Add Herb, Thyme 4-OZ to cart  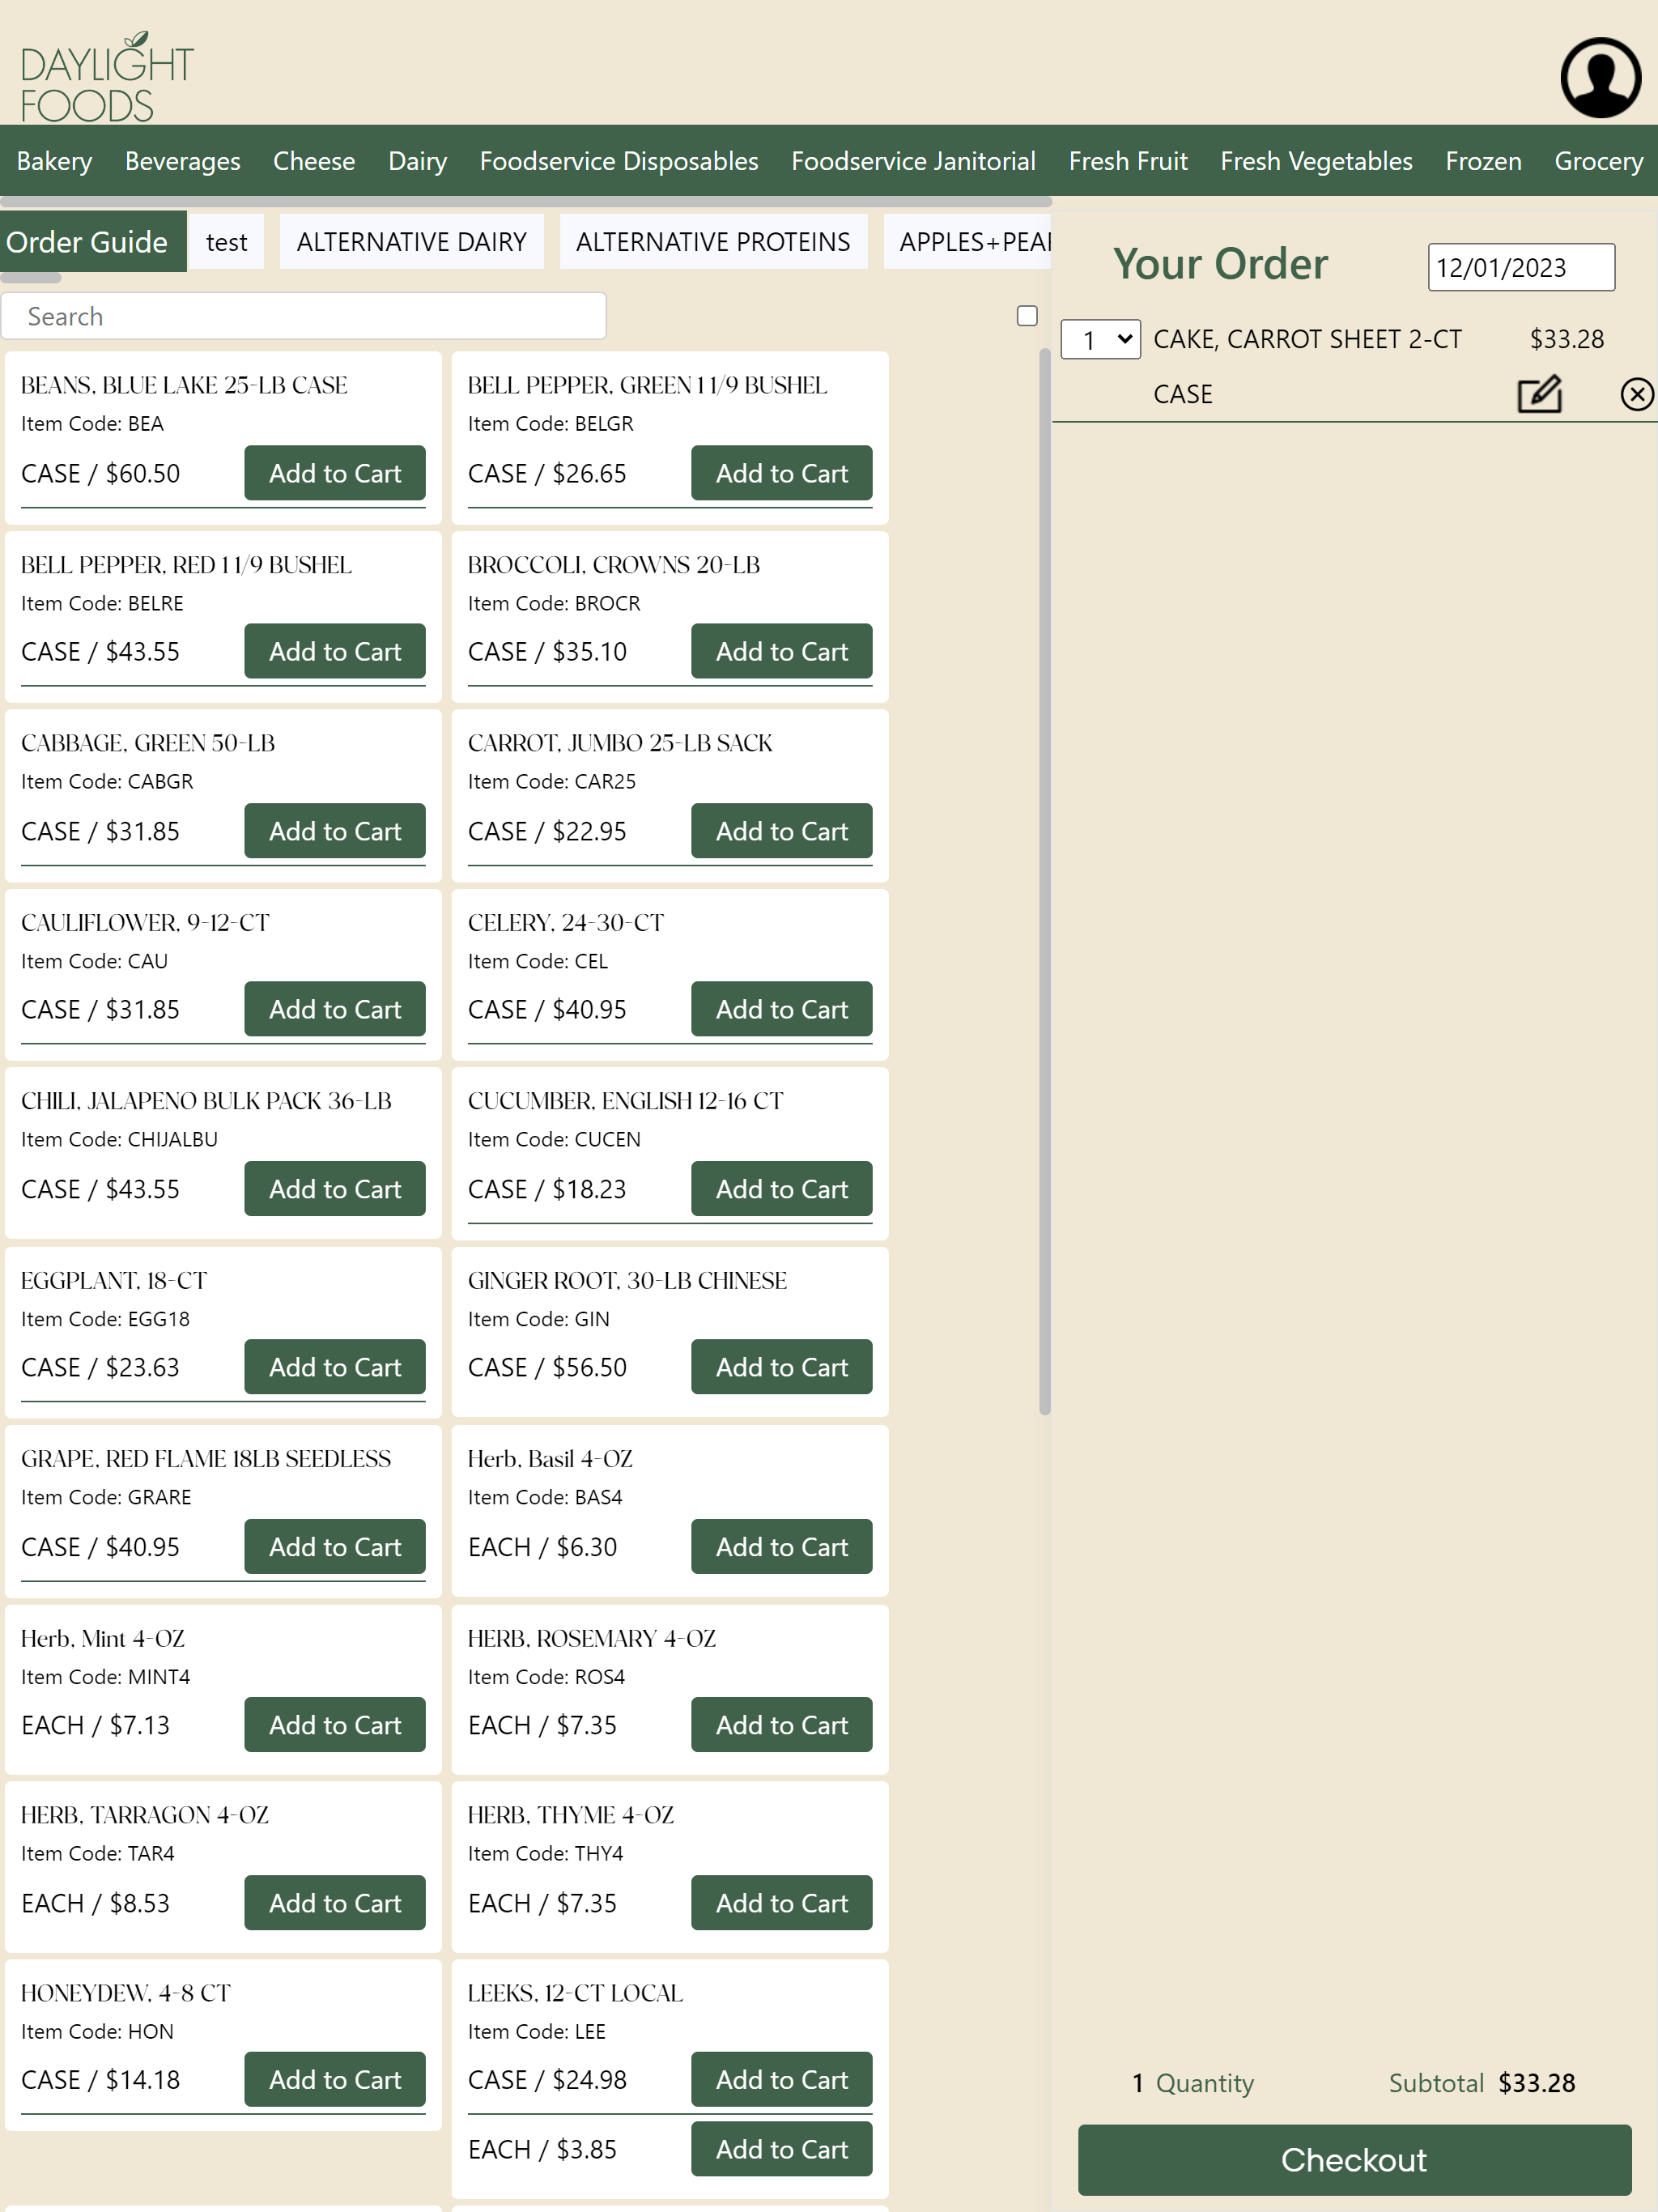[782, 1903]
